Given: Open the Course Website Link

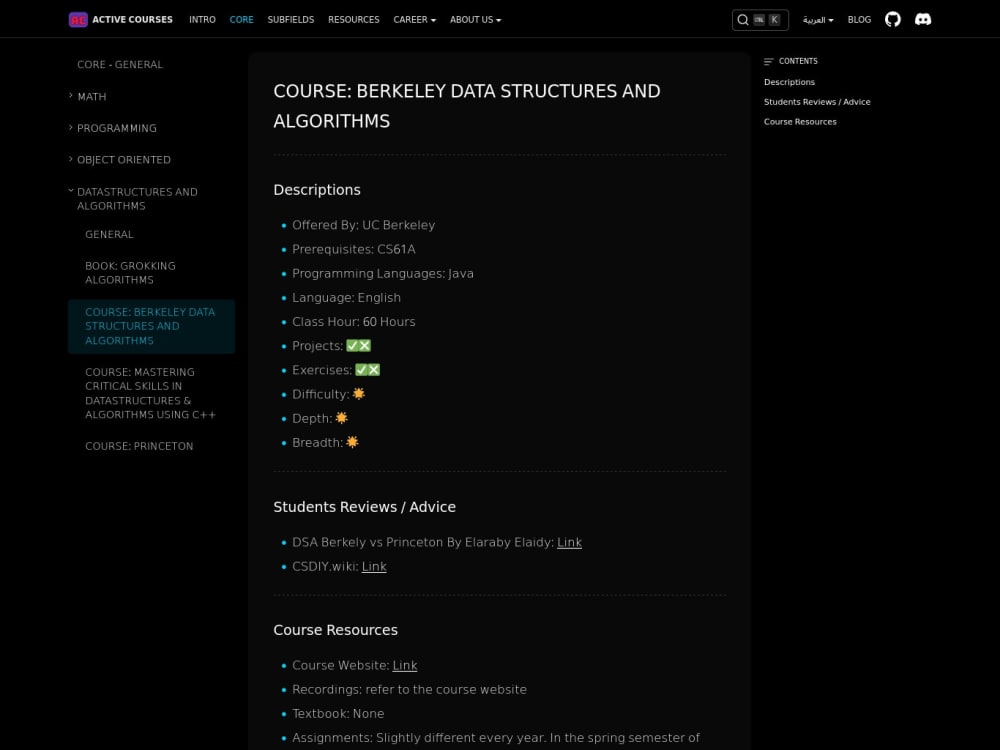Looking at the screenshot, I should click(404, 665).
